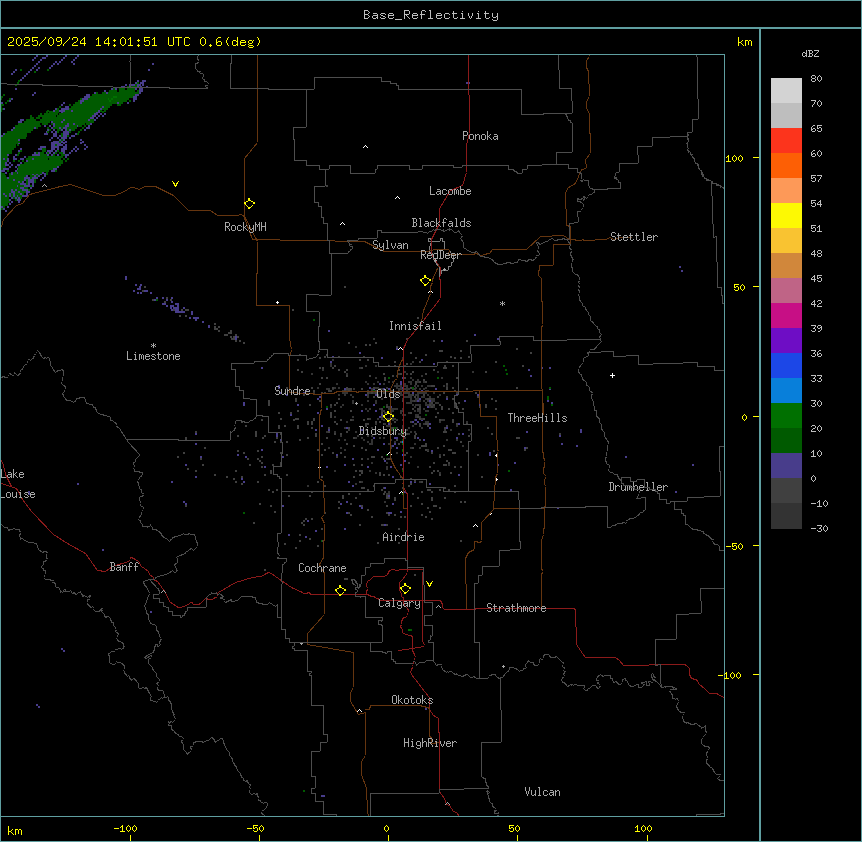Choose the purple 36-39 dBZ legend swatch
Screen dimensions: 862x842
pyautogui.click(x=786, y=340)
